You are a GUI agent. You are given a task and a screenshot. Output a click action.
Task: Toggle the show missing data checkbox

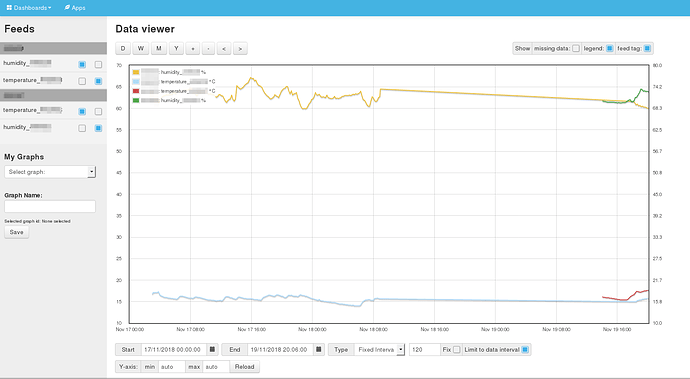tap(576, 48)
